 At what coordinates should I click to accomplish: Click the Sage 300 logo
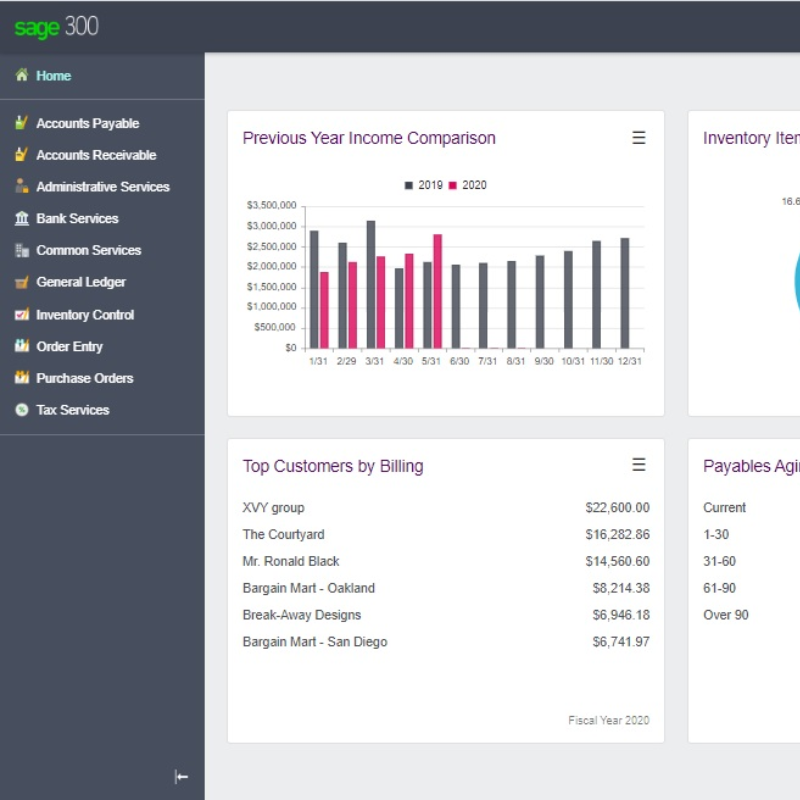coord(56,27)
